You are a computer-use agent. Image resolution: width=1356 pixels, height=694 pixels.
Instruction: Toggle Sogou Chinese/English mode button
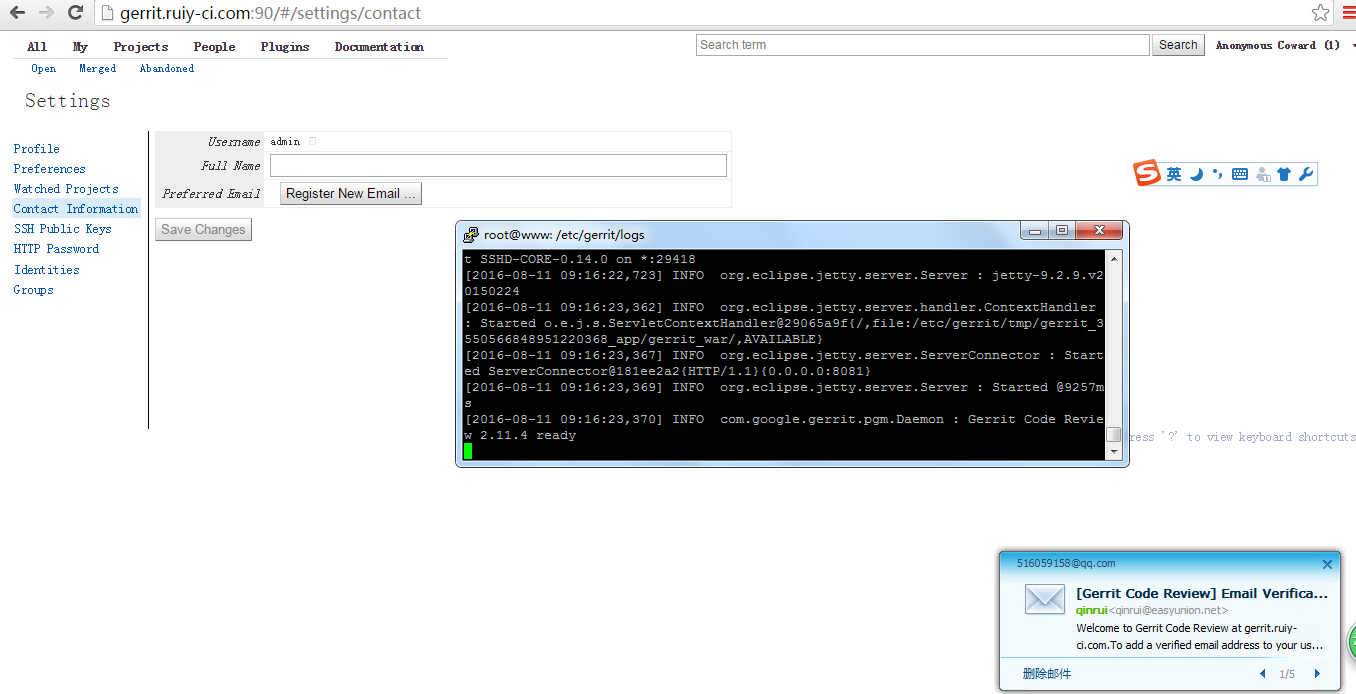(1174, 174)
